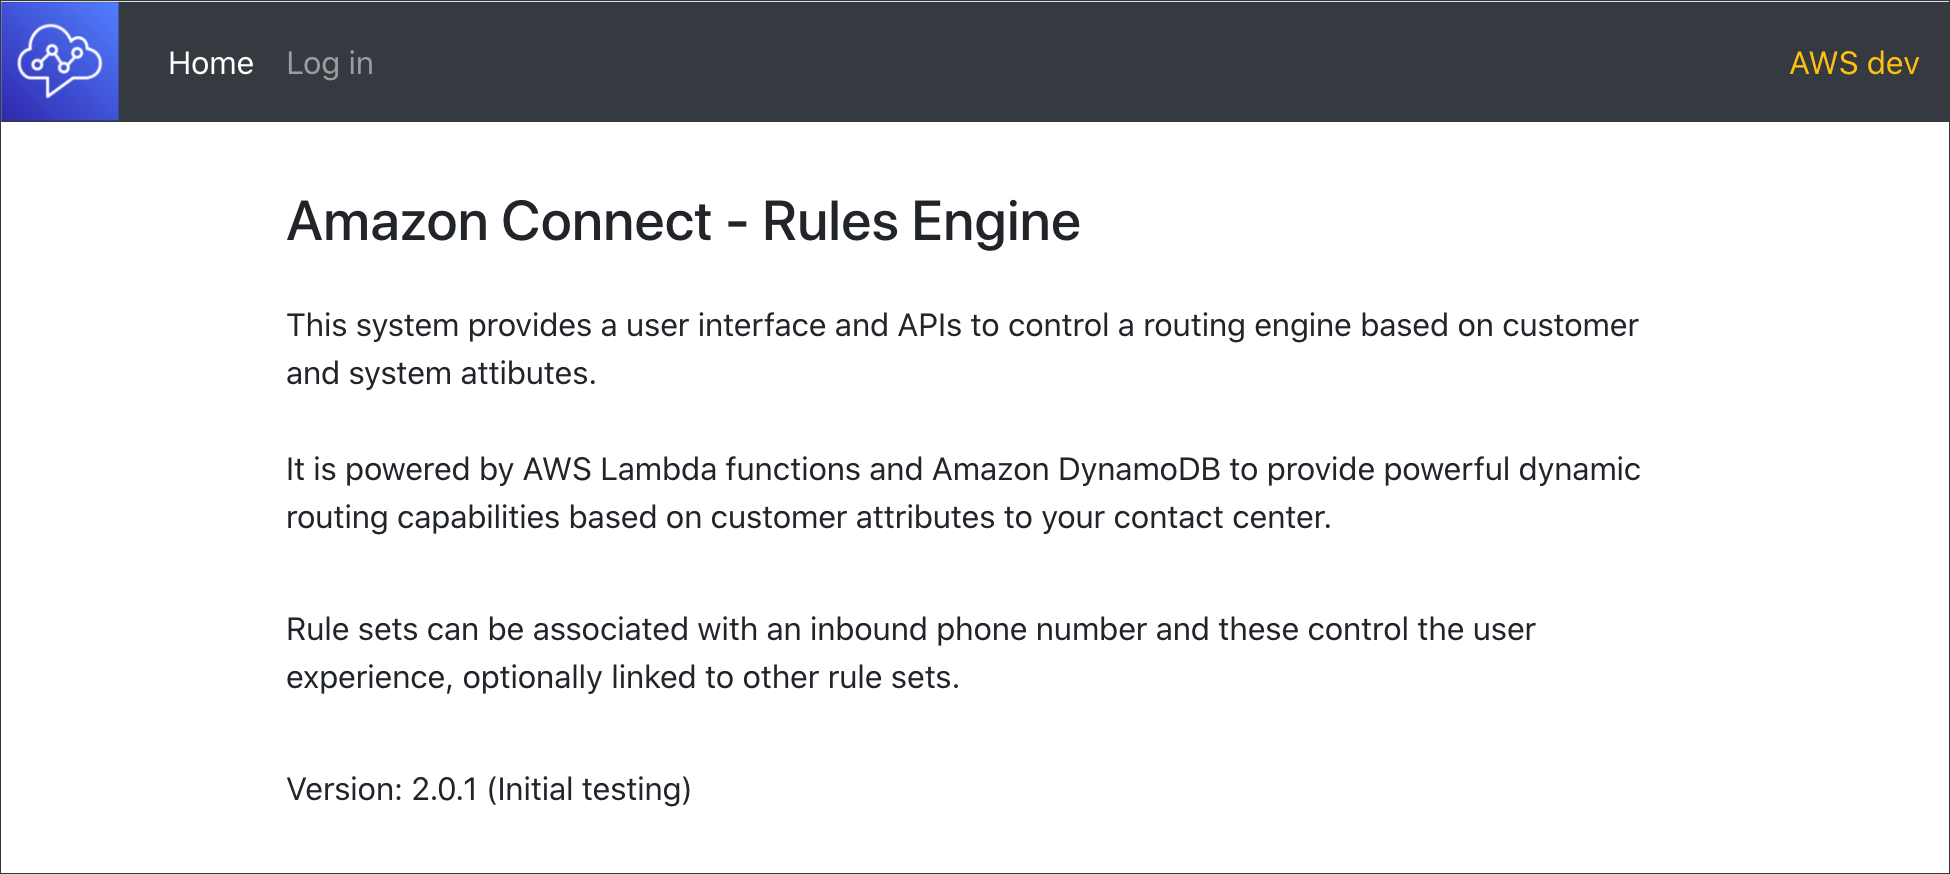Open the Log in link
The height and width of the screenshot is (874, 1950).
(329, 63)
